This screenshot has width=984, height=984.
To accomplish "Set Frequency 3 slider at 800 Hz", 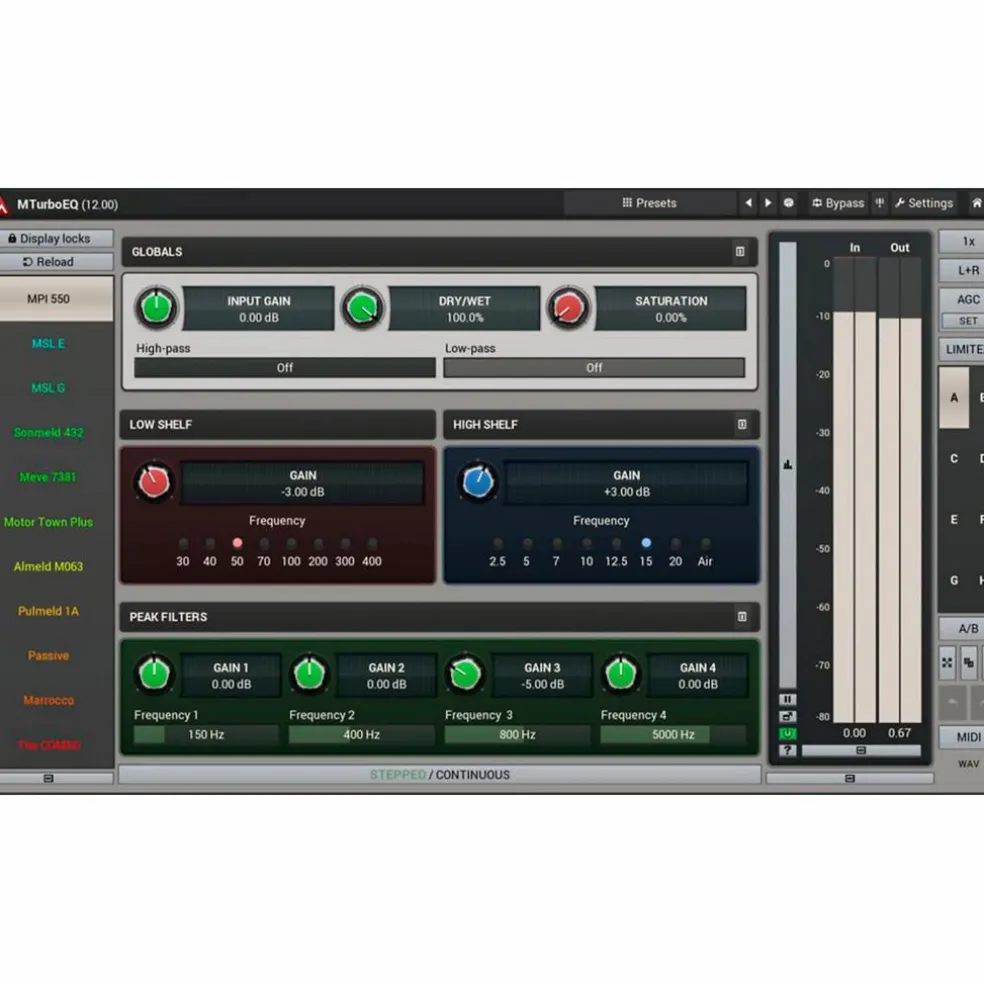I will (518, 734).
